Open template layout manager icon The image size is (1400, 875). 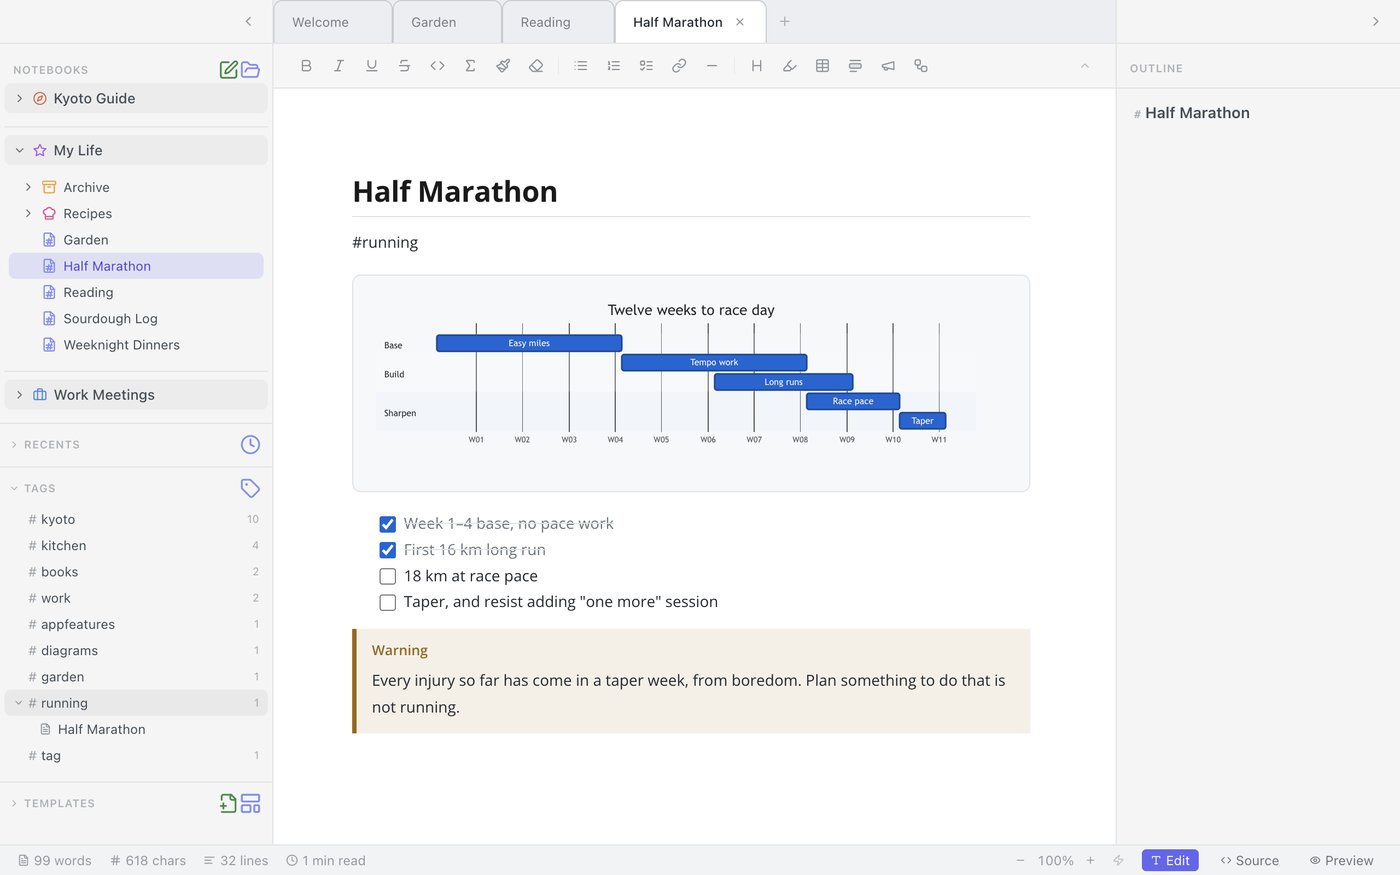[x=251, y=803]
